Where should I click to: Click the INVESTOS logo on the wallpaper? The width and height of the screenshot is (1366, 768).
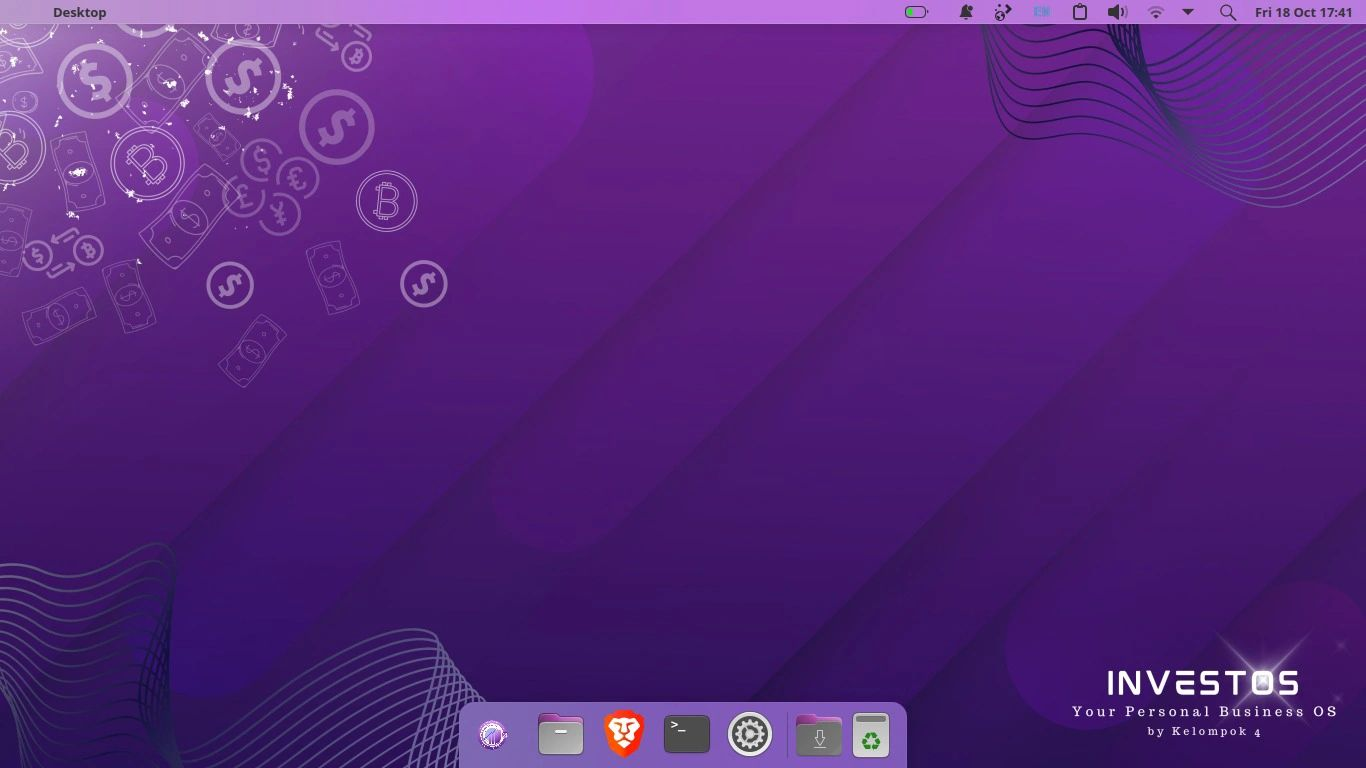coord(1203,683)
